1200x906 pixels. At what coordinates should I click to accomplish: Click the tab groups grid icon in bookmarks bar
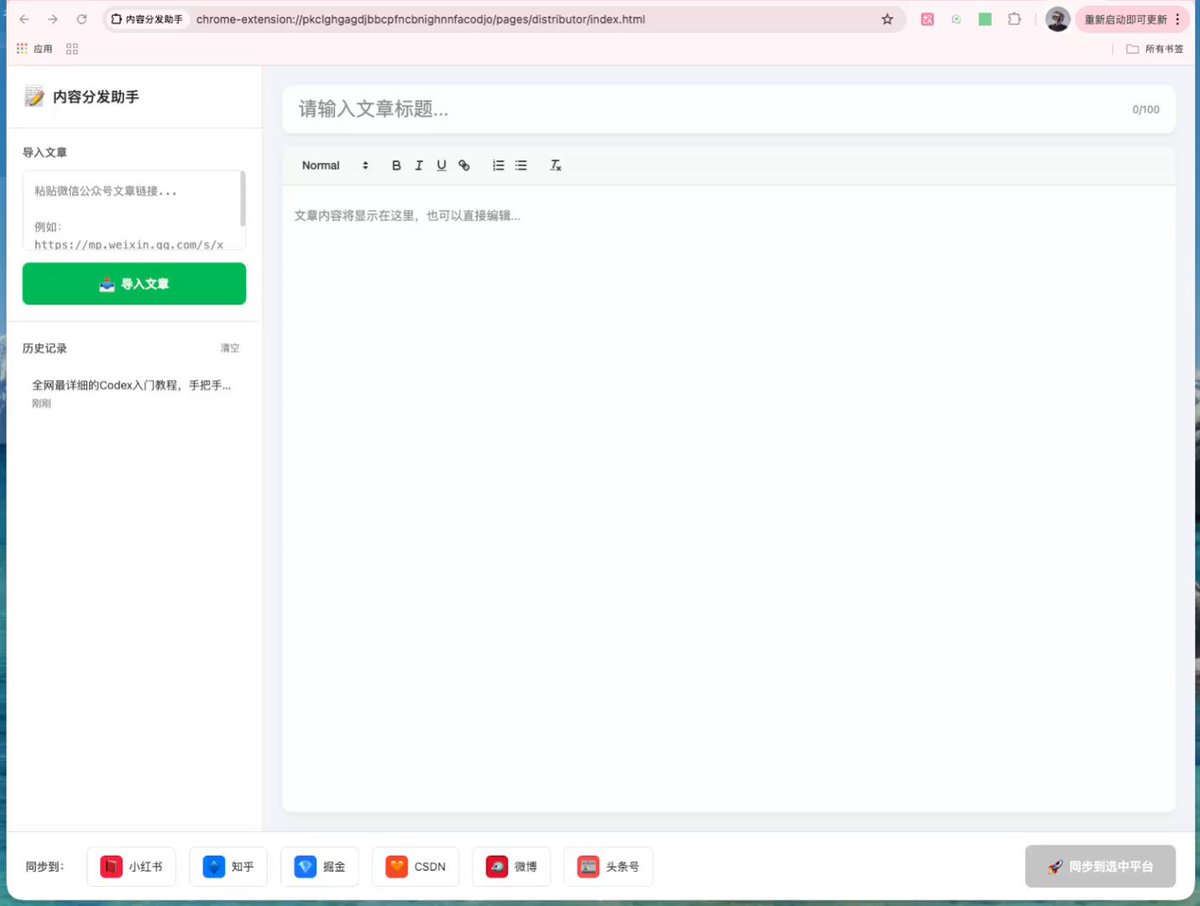pyautogui.click(x=72, y=49)
